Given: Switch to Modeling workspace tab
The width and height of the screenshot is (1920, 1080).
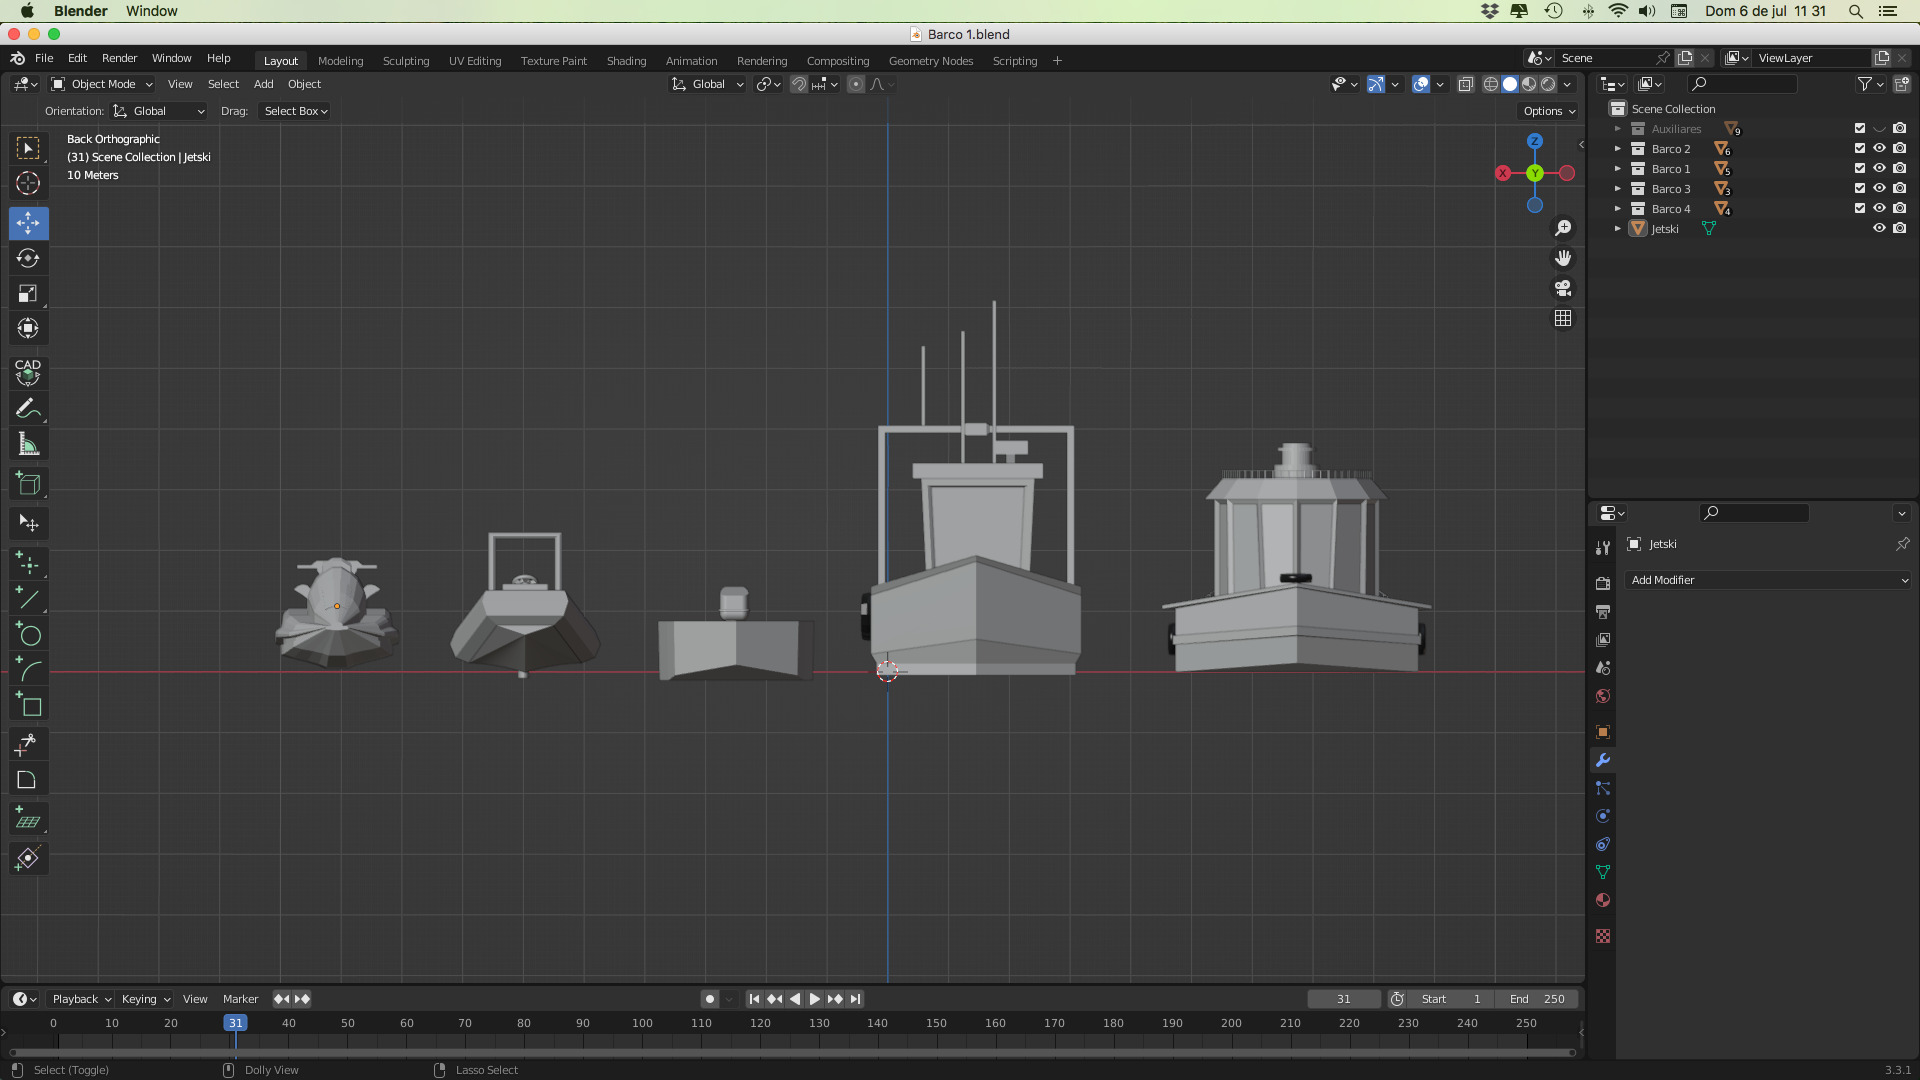Looking at the screenshot, I should pos(340,61).
